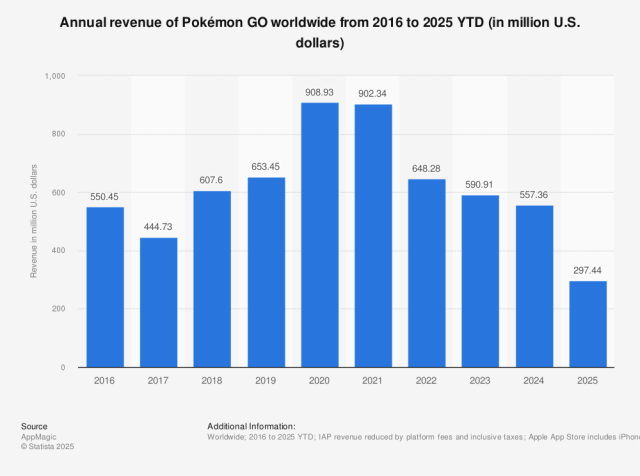Click the 648.28 data label

pyautogui.click(x=426, y=169)
